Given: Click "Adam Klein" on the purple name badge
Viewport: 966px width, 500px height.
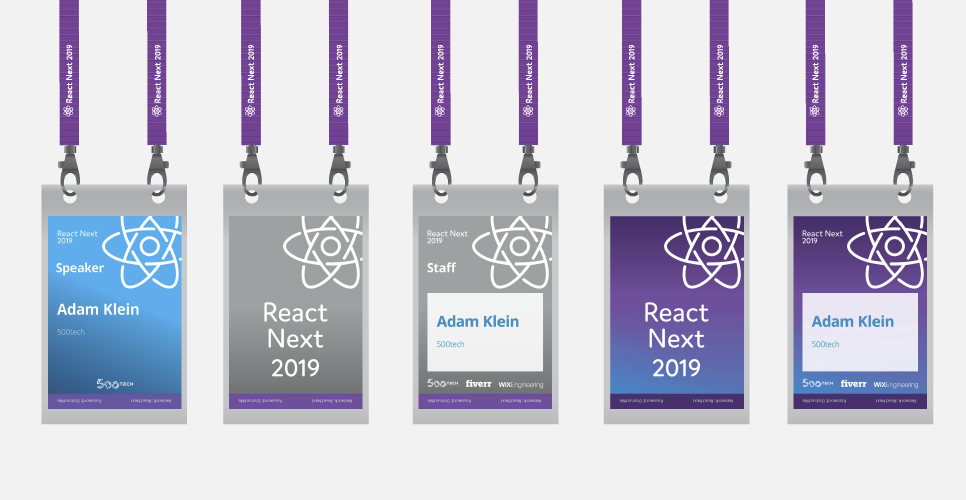Looking at the screenshot, I should point(853,321).
